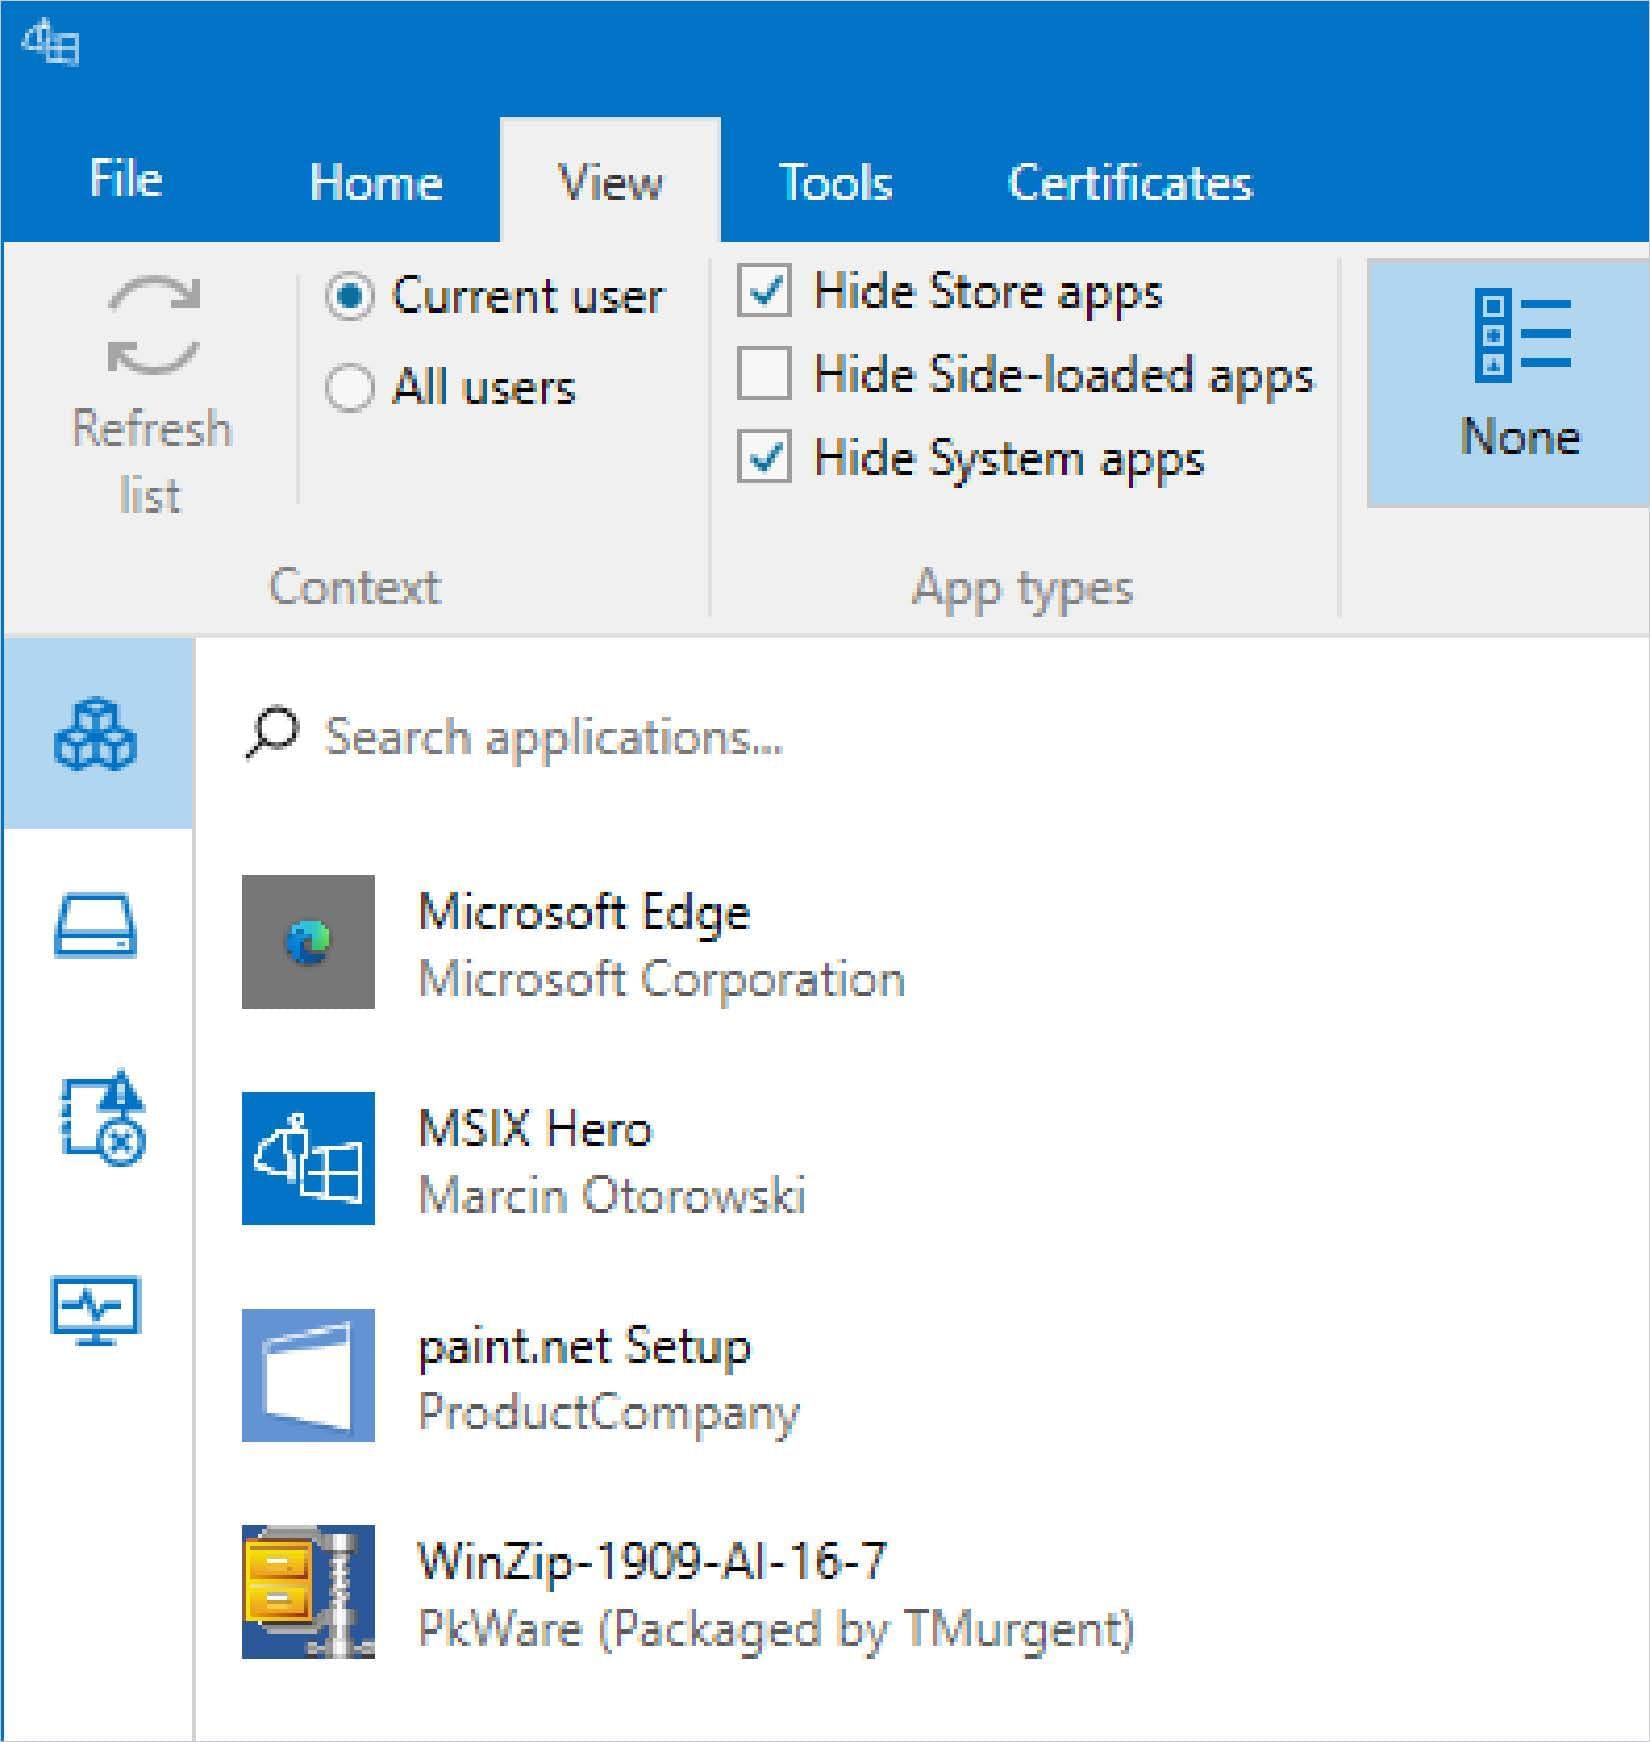Click PkWare (Packaged by TMurgent) text

[x=776, y=1629]
